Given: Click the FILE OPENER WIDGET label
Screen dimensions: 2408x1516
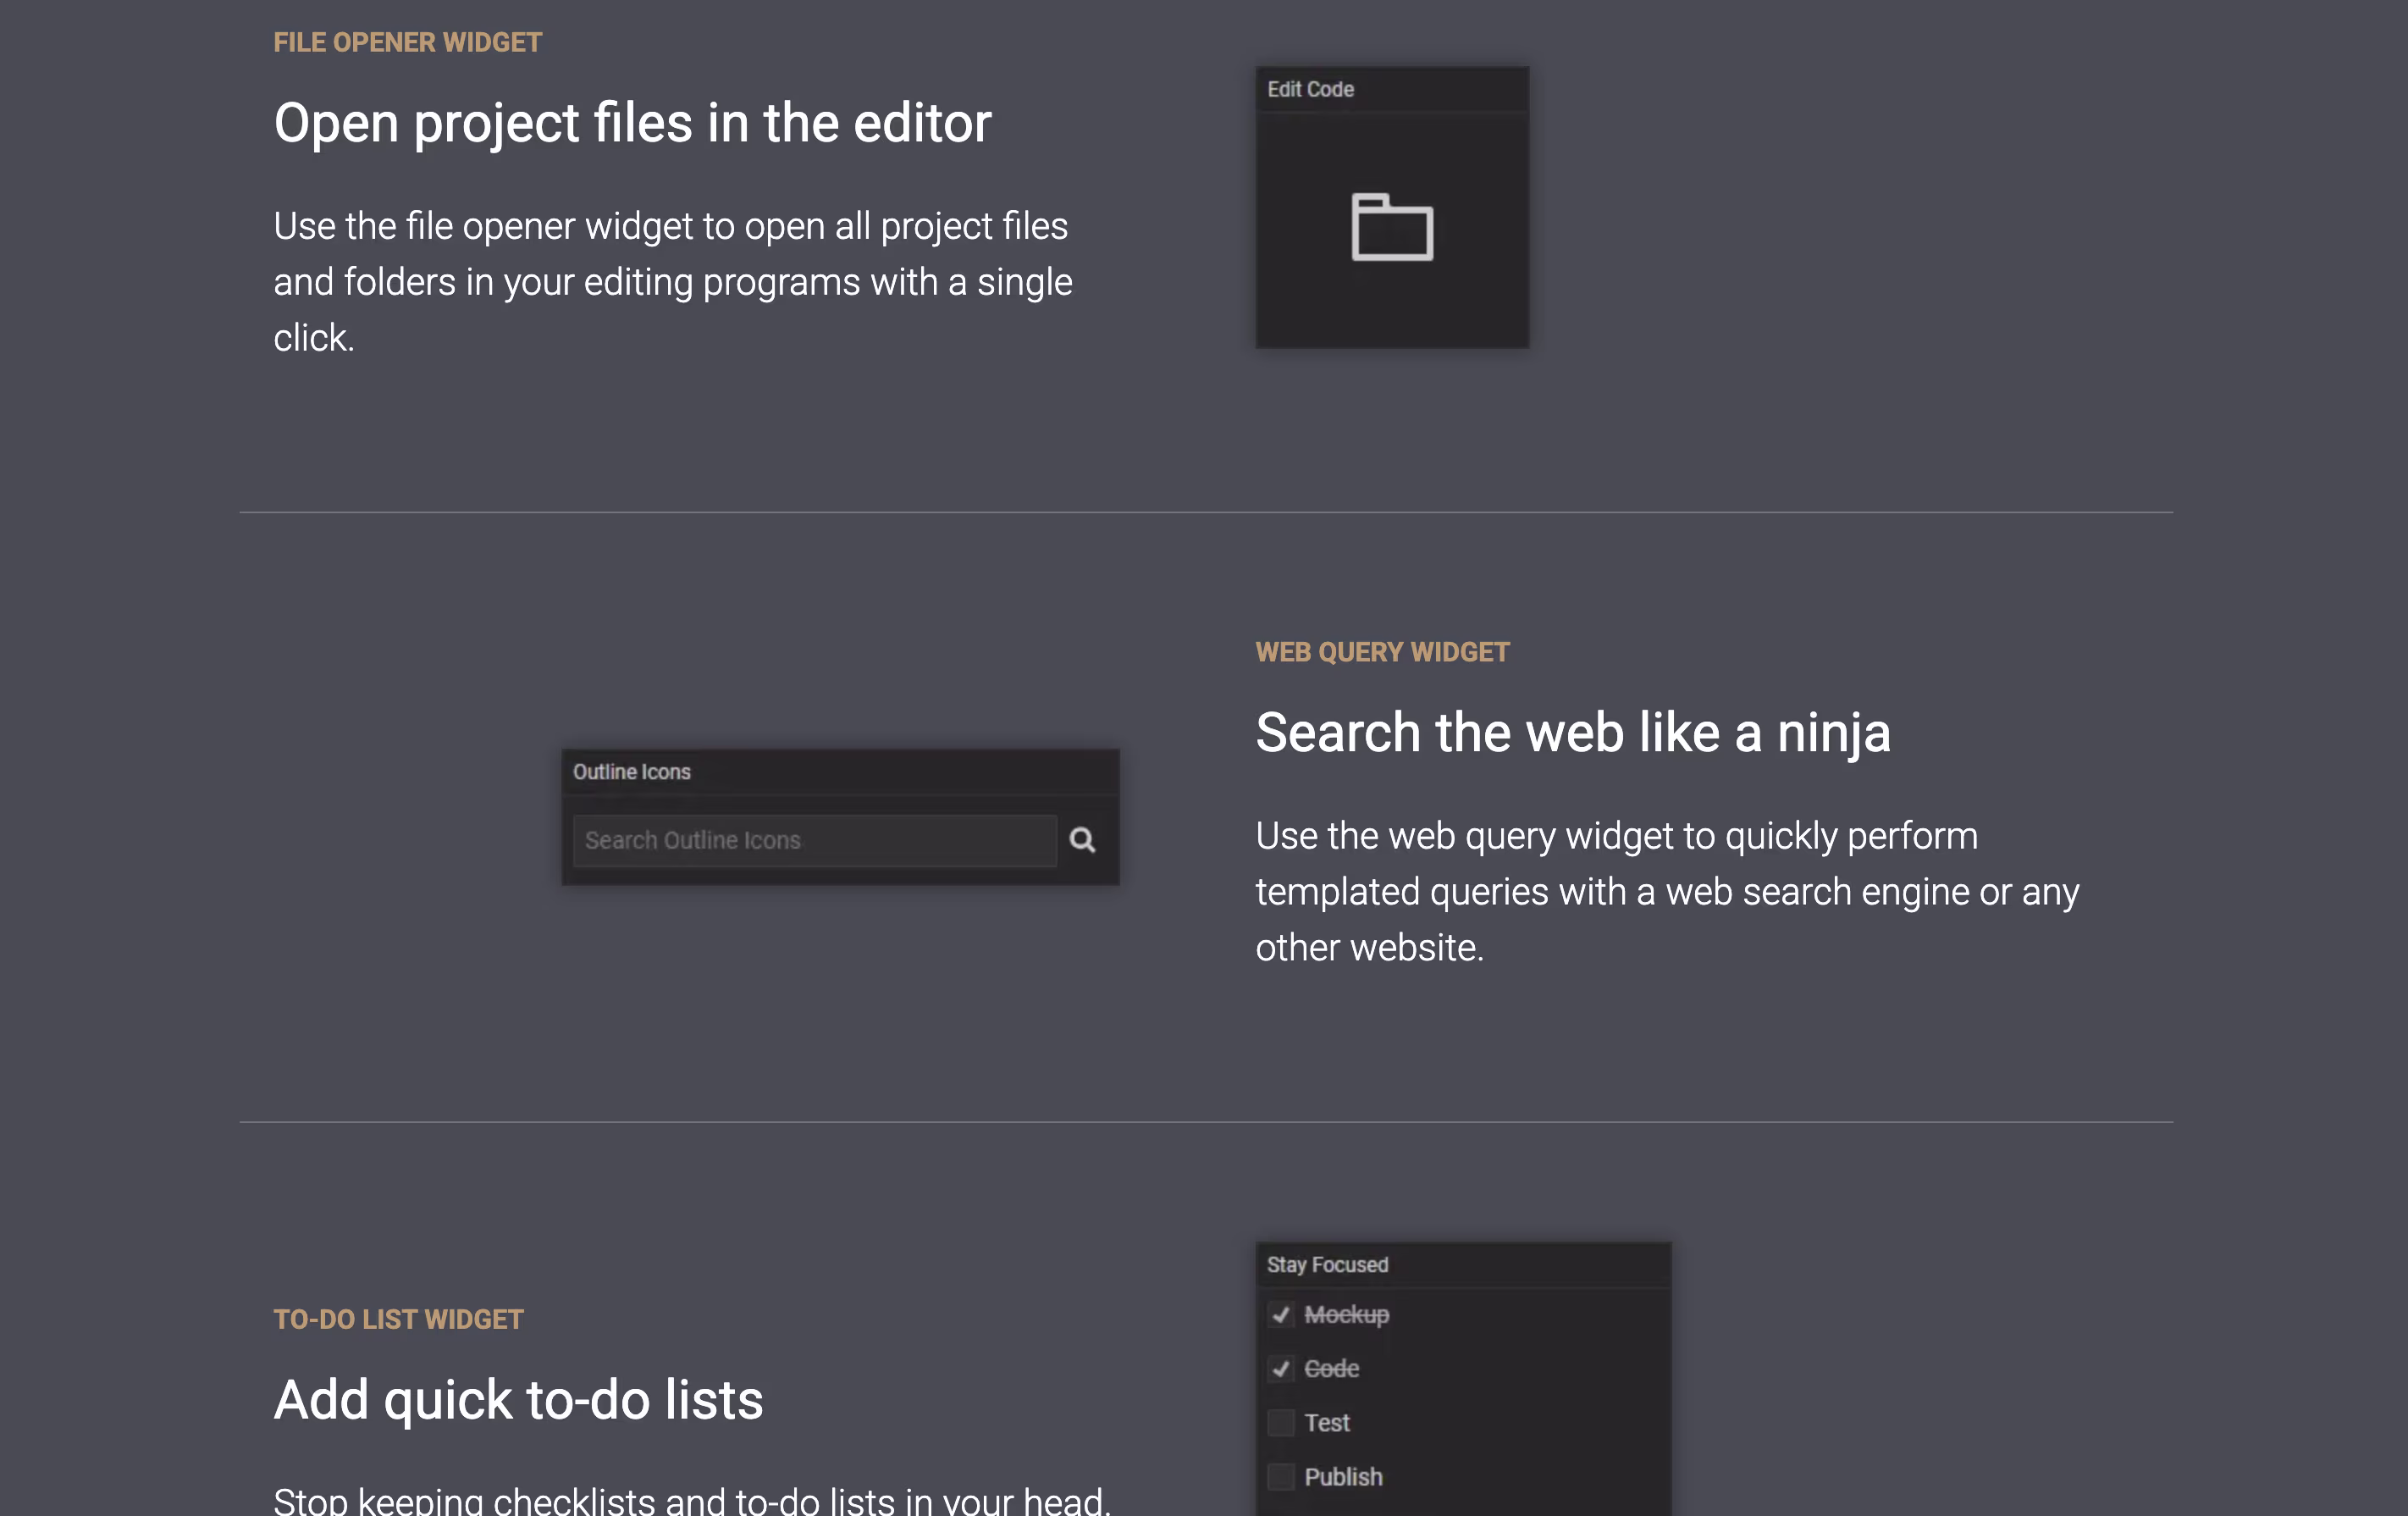Looking at the screenshot, I should point(407,42).
